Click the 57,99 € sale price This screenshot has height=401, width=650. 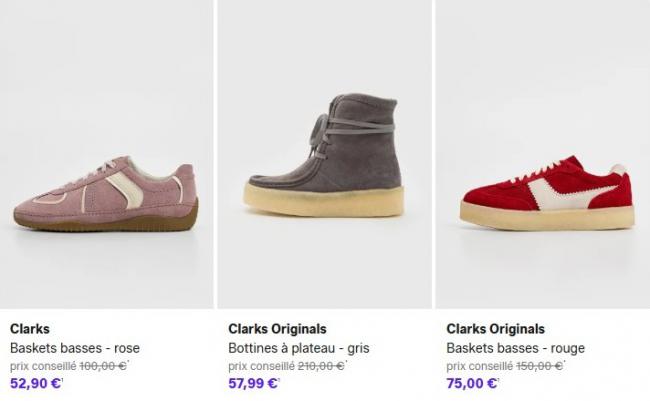tap(253, 382)
